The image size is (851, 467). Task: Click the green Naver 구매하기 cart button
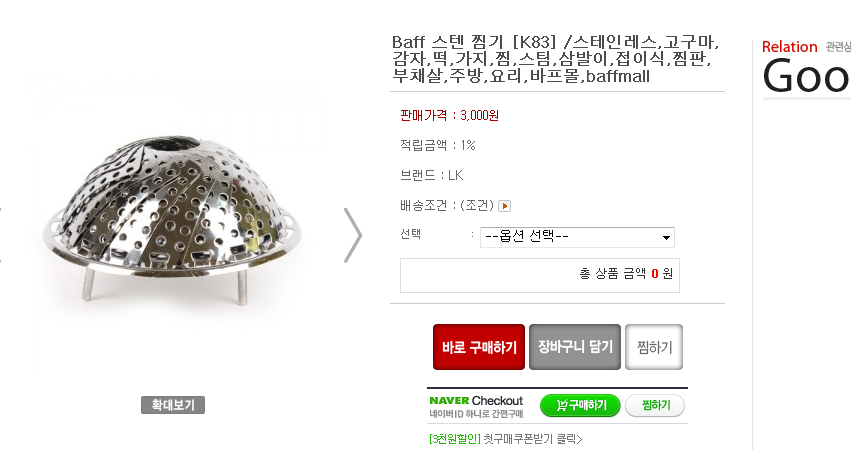pyautogui.click(x=580, y=405)
